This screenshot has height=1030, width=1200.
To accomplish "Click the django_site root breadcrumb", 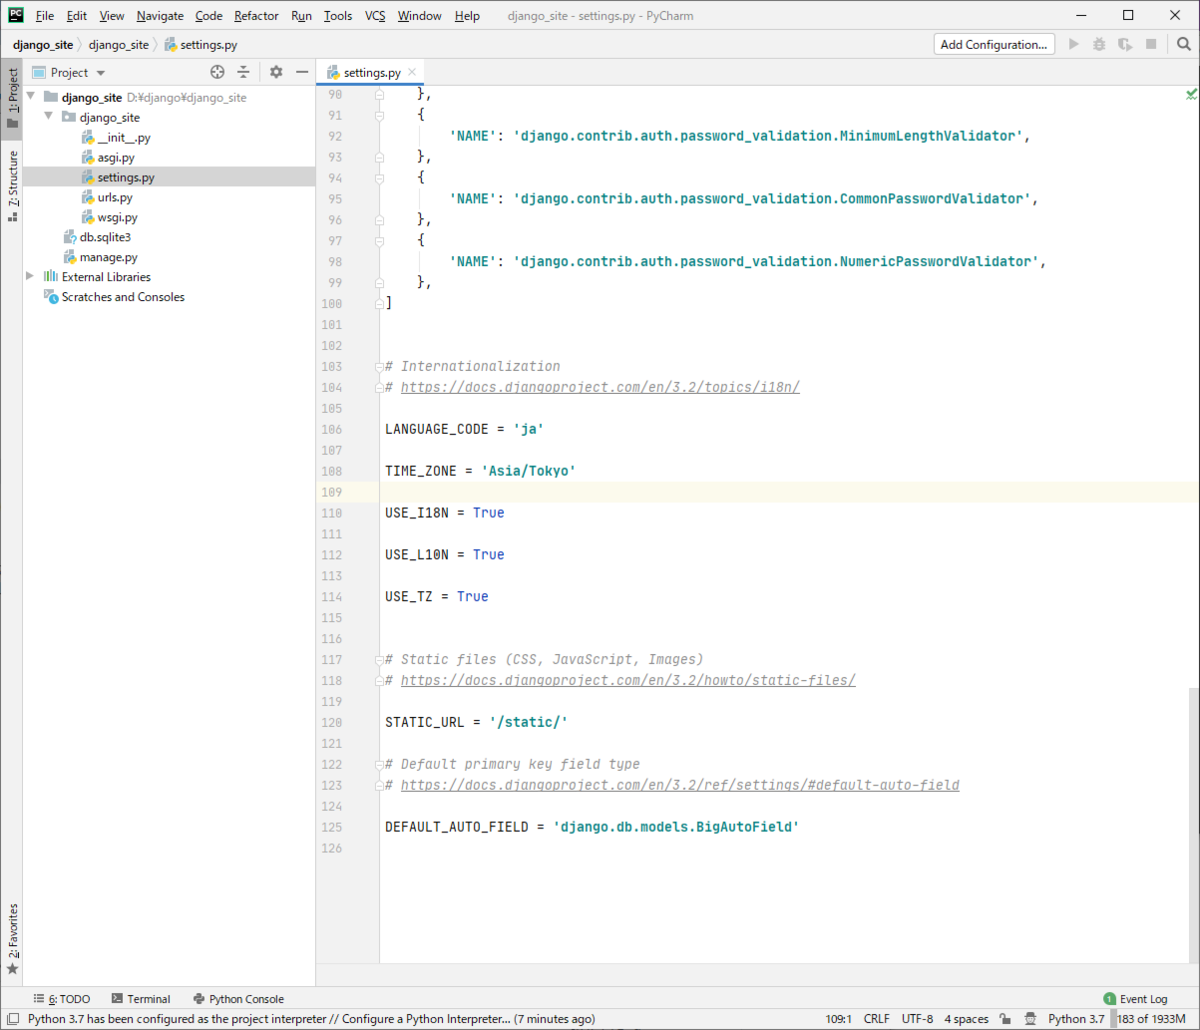I will pyautogui.click(x=43, y=45).
